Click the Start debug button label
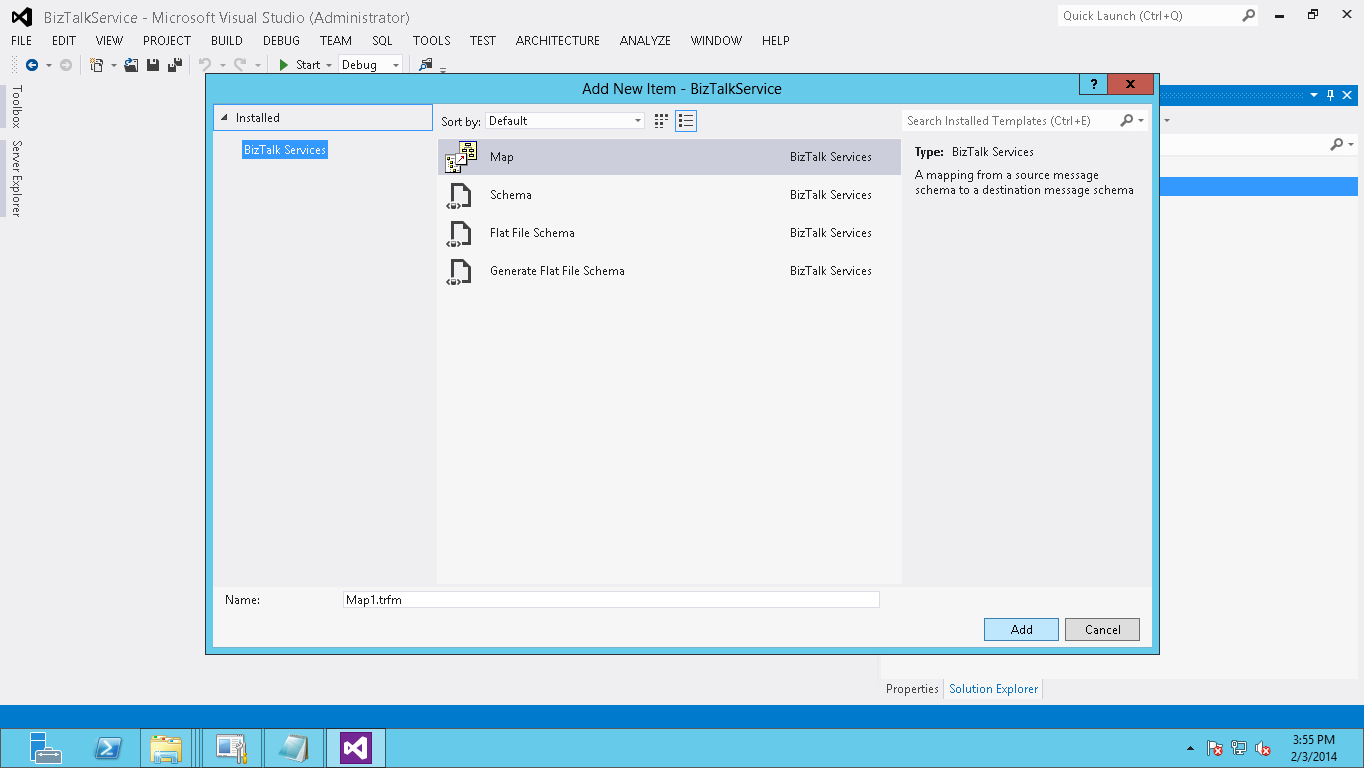The width and height of the screenshot is (1364, 768). click(308, 65)
